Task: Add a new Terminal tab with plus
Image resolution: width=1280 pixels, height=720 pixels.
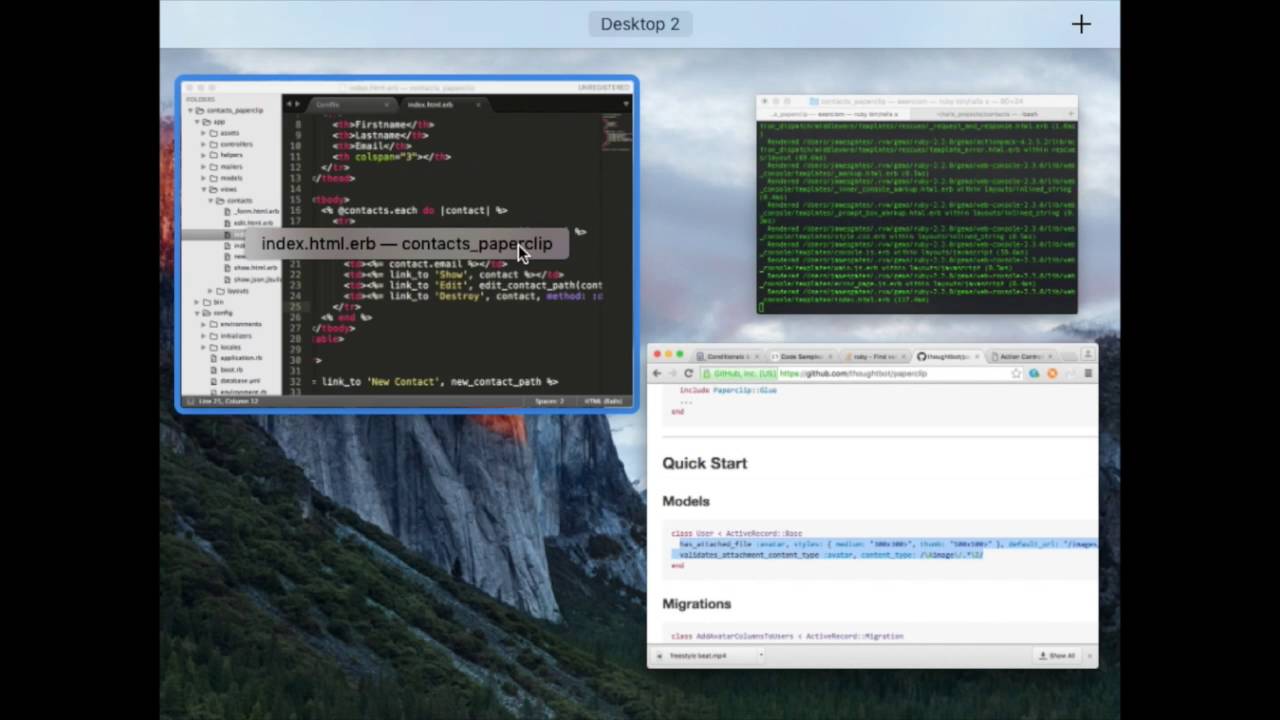Action: (x=1071, y=114)
